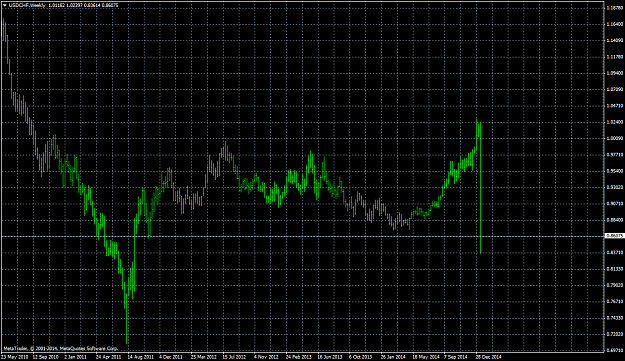The height and width of the screenshot is (361, 625).
Task: Click the 2 Jan 2011 date label
Action: click(x=76, y=357)
